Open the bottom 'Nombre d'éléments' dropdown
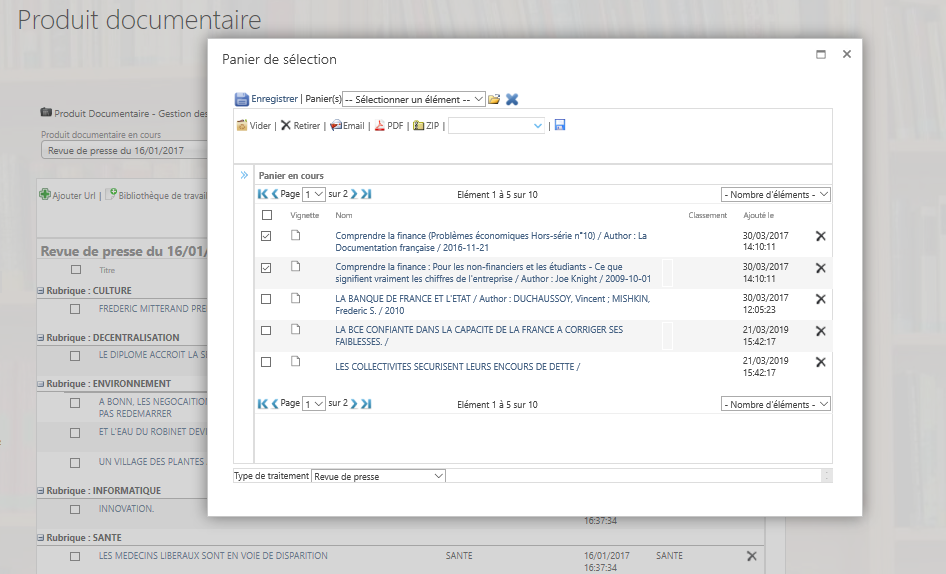This screenshot has height=574, width=946. (776, 404)
